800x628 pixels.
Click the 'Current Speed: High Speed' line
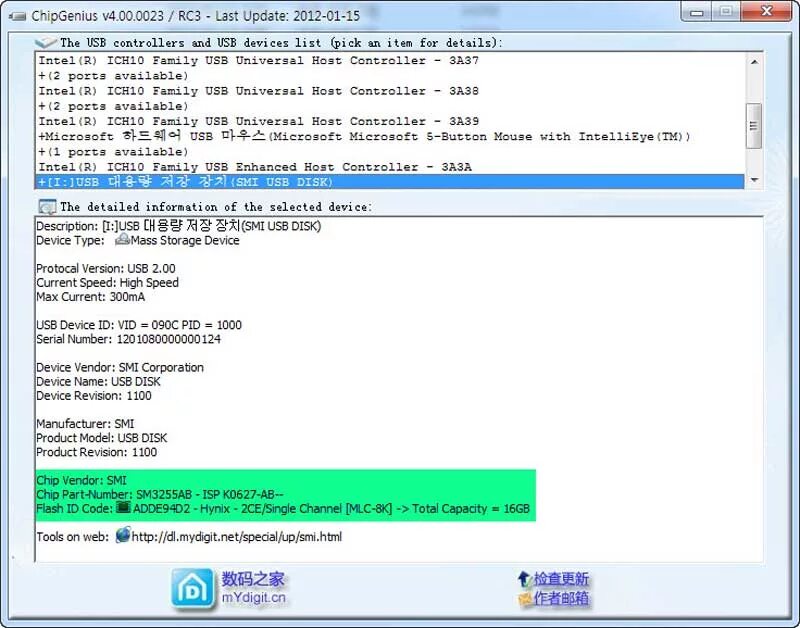coord(107,283)
